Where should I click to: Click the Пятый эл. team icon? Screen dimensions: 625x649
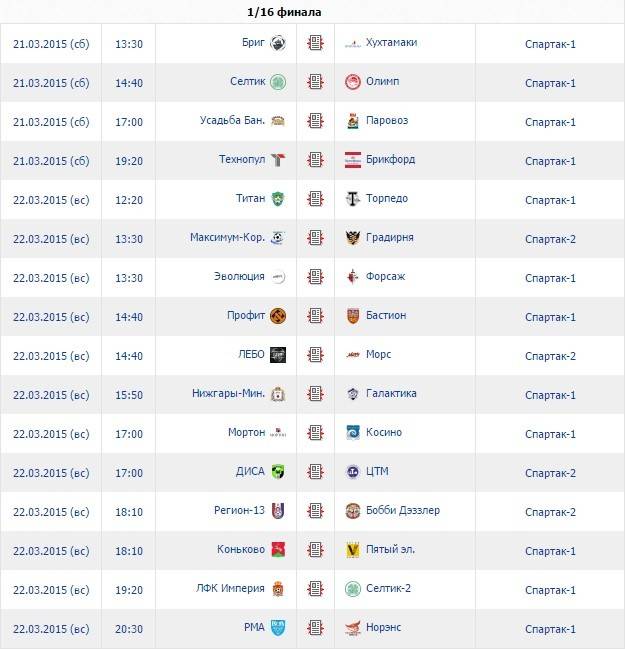[x=352, y=550]
